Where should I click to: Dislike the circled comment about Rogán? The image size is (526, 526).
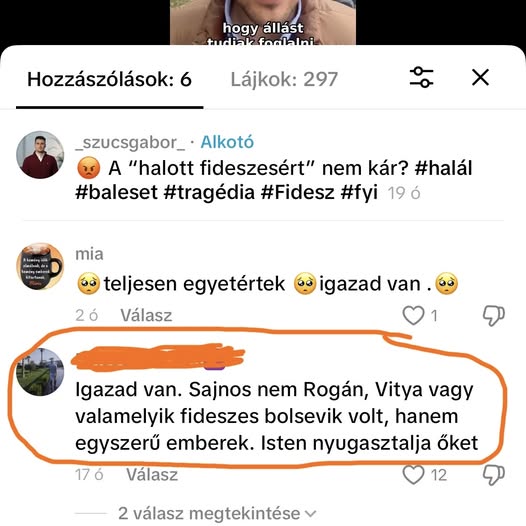[493, 475]
